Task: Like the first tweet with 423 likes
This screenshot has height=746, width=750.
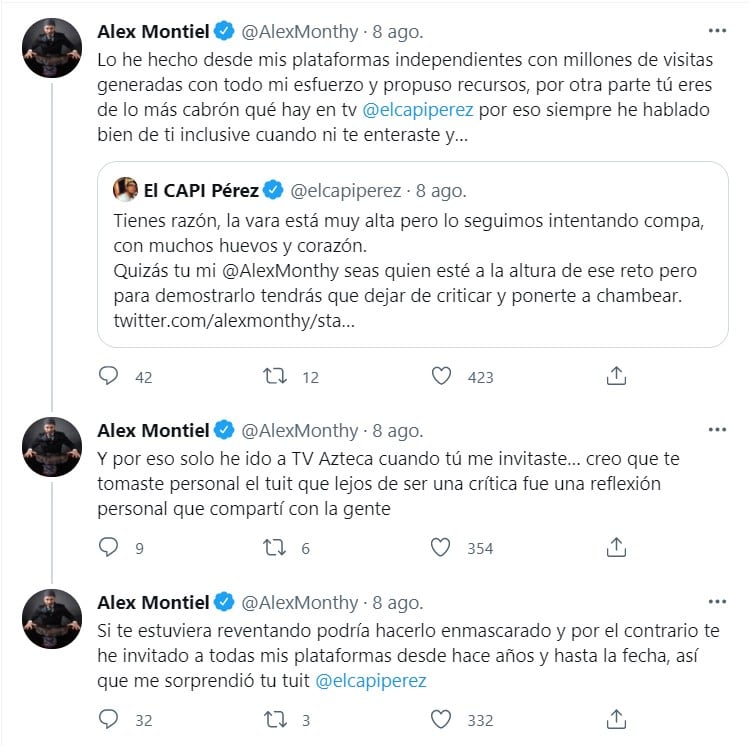Action: [441, 376]
